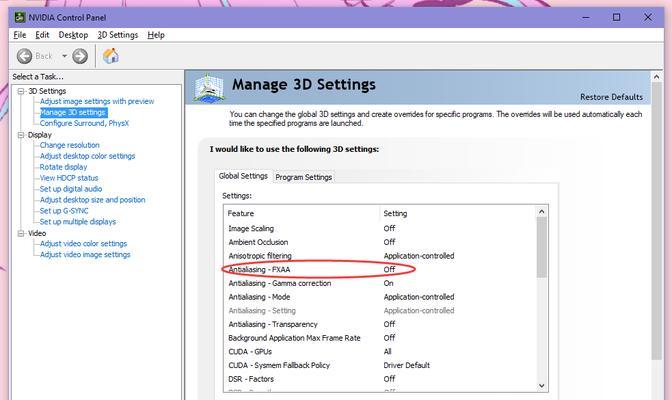
Task: Select the Image Scaling feature row
Action: [380, 229]
